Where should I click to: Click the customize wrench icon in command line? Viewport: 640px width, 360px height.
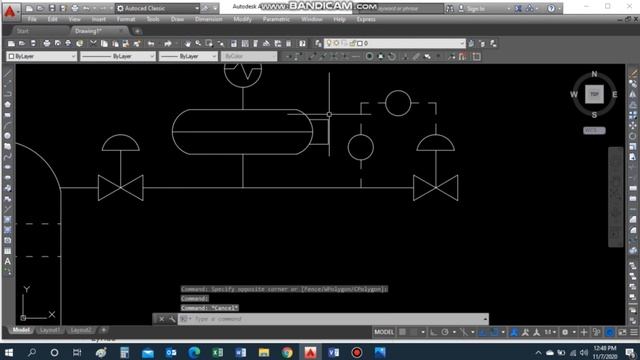point(172,319)
